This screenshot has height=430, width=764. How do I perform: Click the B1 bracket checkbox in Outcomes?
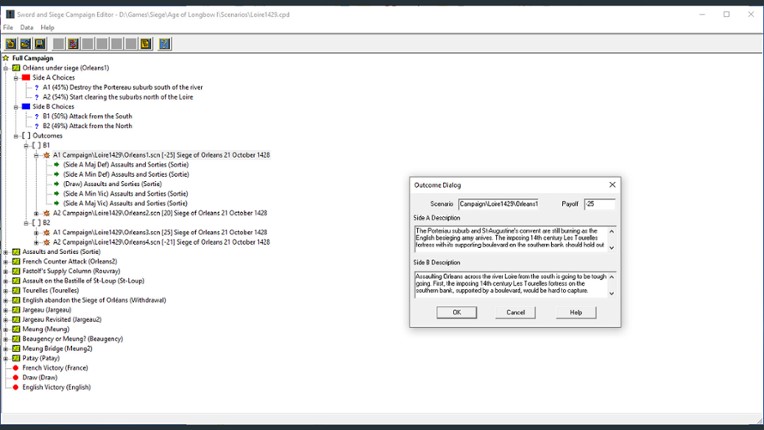pyautogui.click(x=36, y=146)
